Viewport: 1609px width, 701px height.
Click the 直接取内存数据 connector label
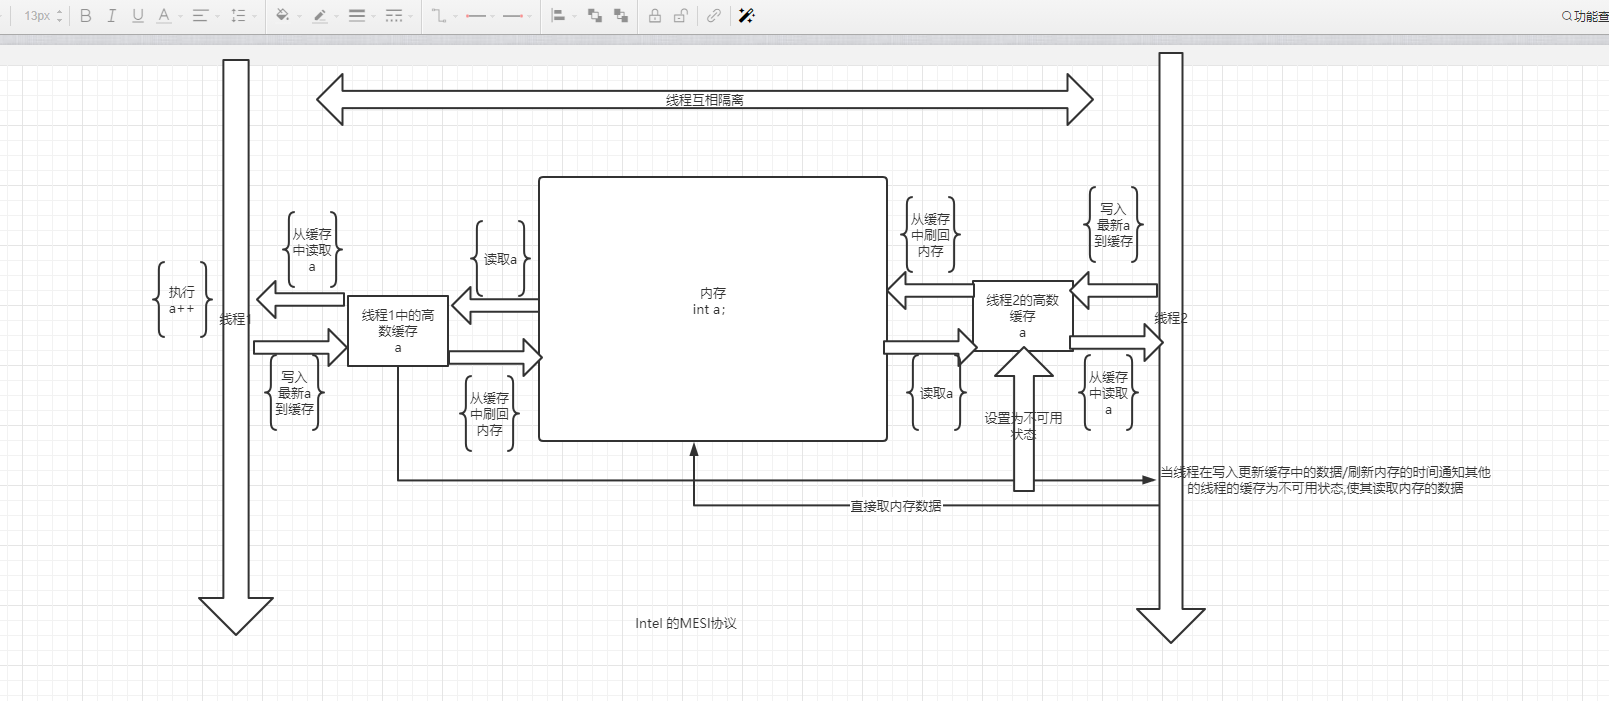point(896,506)
